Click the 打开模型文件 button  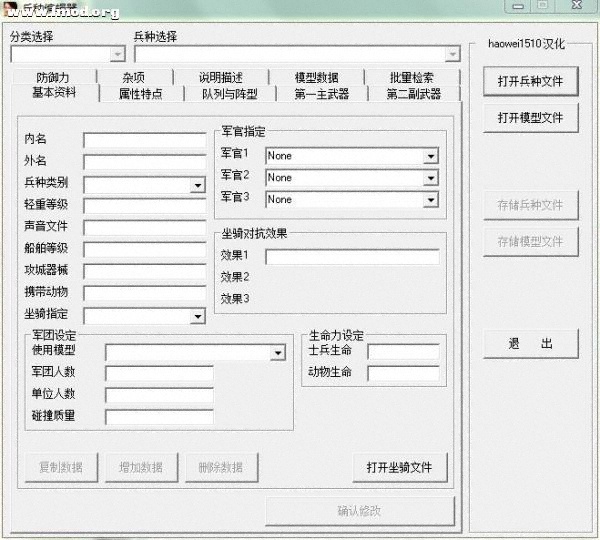coord(530,118)
